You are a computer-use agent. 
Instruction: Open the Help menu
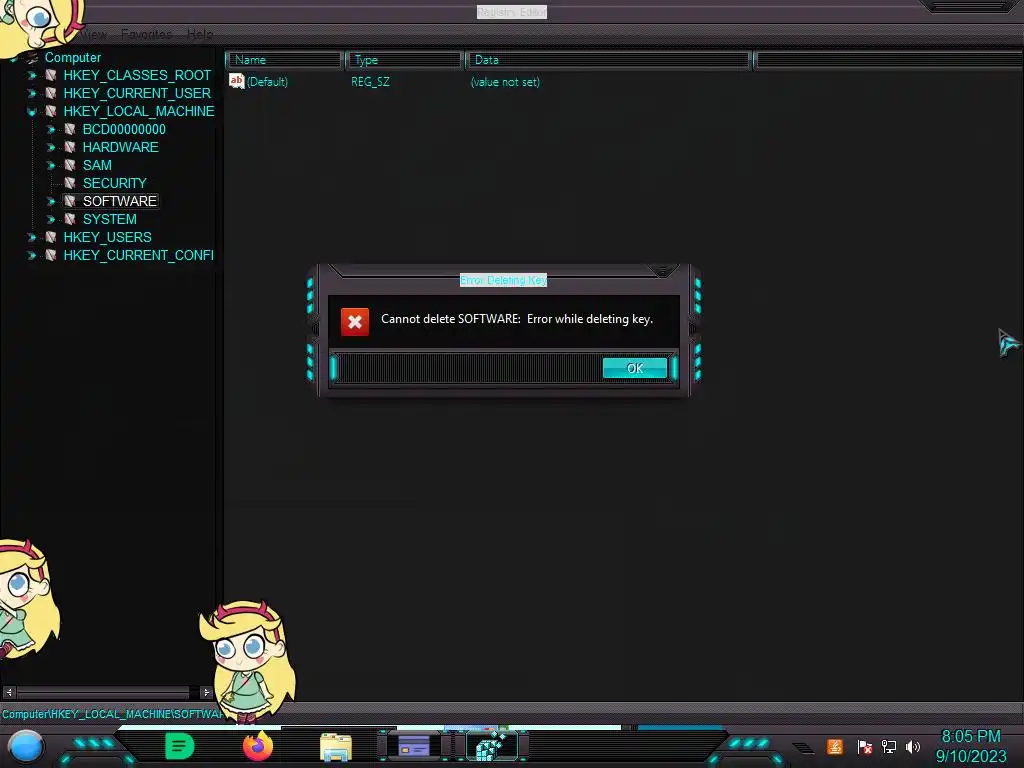click(x=200, y=34)
